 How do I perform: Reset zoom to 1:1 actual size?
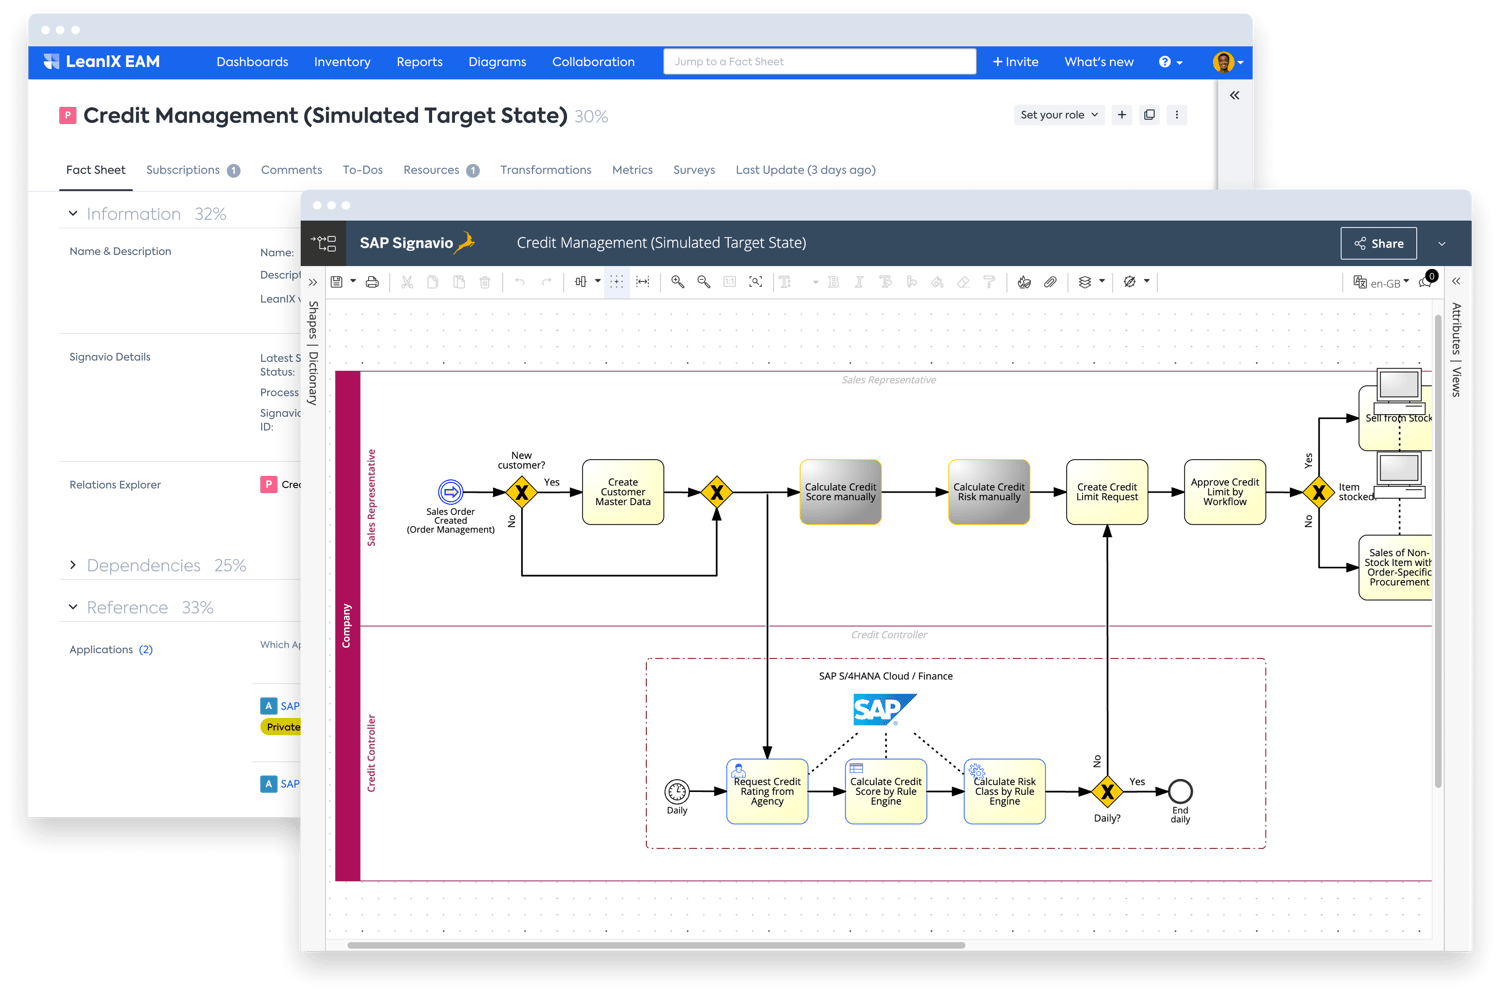tap(729, 282)
